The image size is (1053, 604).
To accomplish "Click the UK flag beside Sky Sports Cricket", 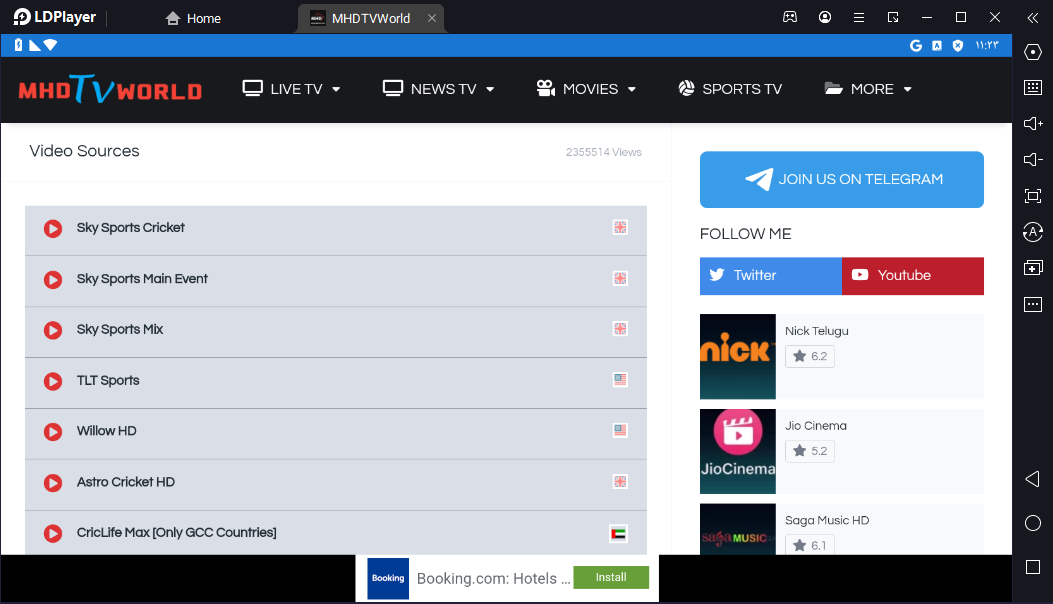I will point(620,227).
